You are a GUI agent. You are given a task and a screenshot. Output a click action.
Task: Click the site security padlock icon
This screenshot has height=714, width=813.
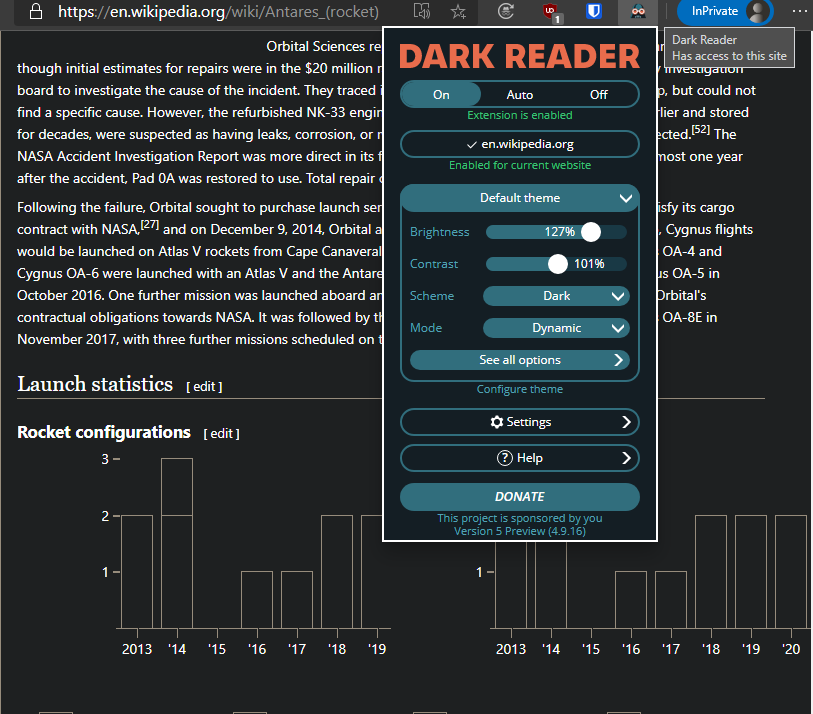pyautogui.click(x=35, y=12)
